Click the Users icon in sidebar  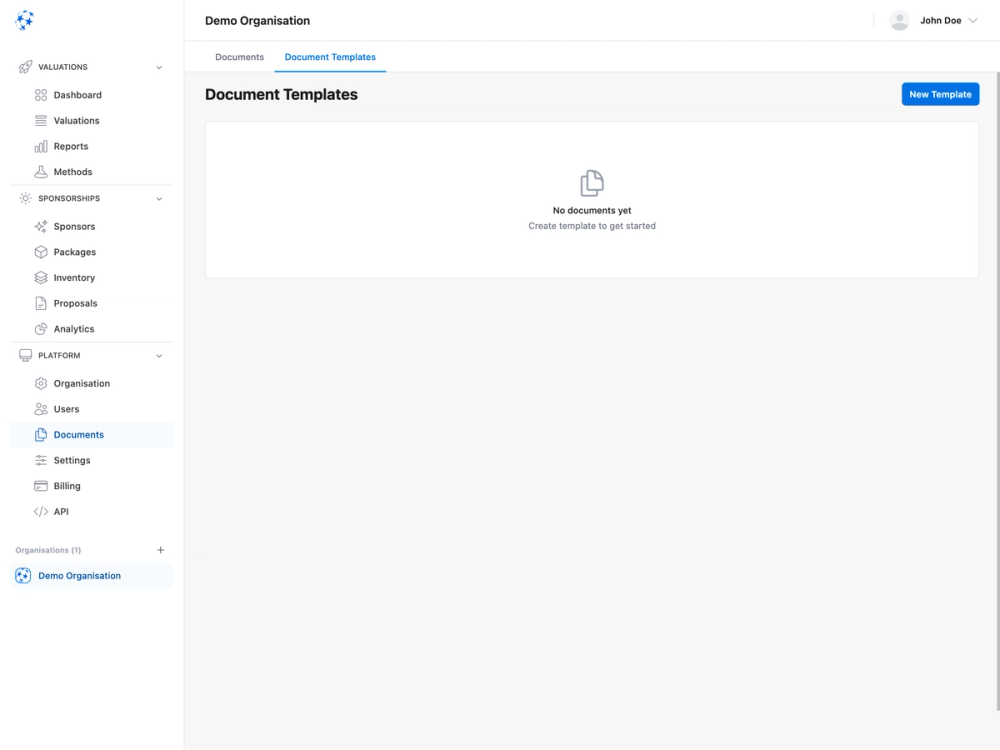[x=39, y=408]
